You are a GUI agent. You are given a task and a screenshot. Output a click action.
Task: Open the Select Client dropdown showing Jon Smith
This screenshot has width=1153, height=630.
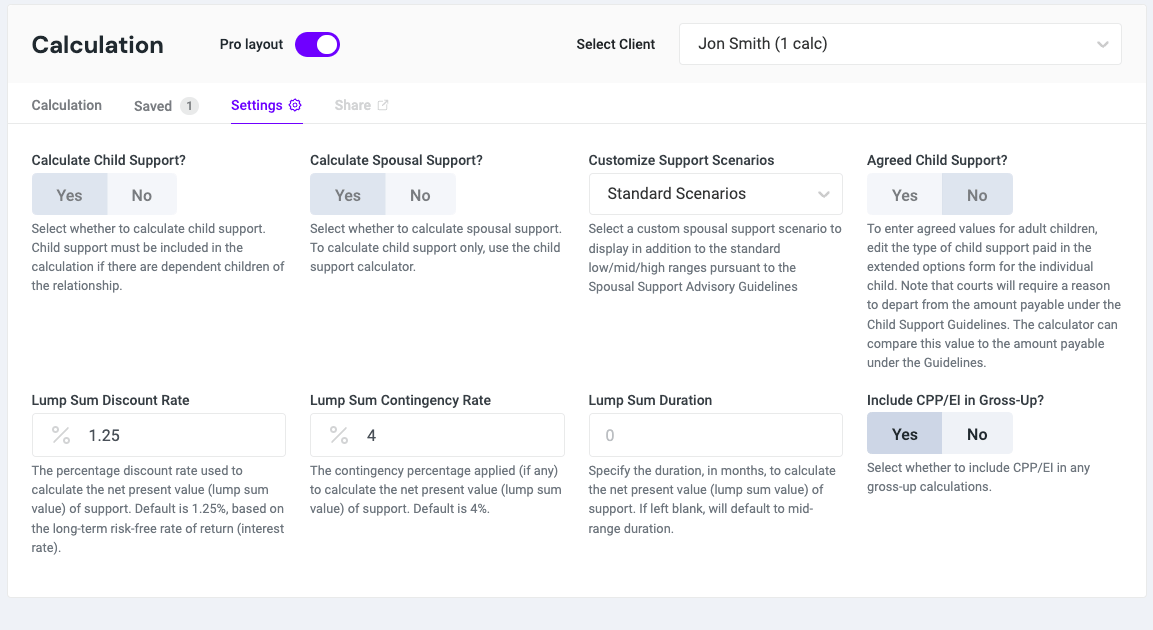(900, 44)
